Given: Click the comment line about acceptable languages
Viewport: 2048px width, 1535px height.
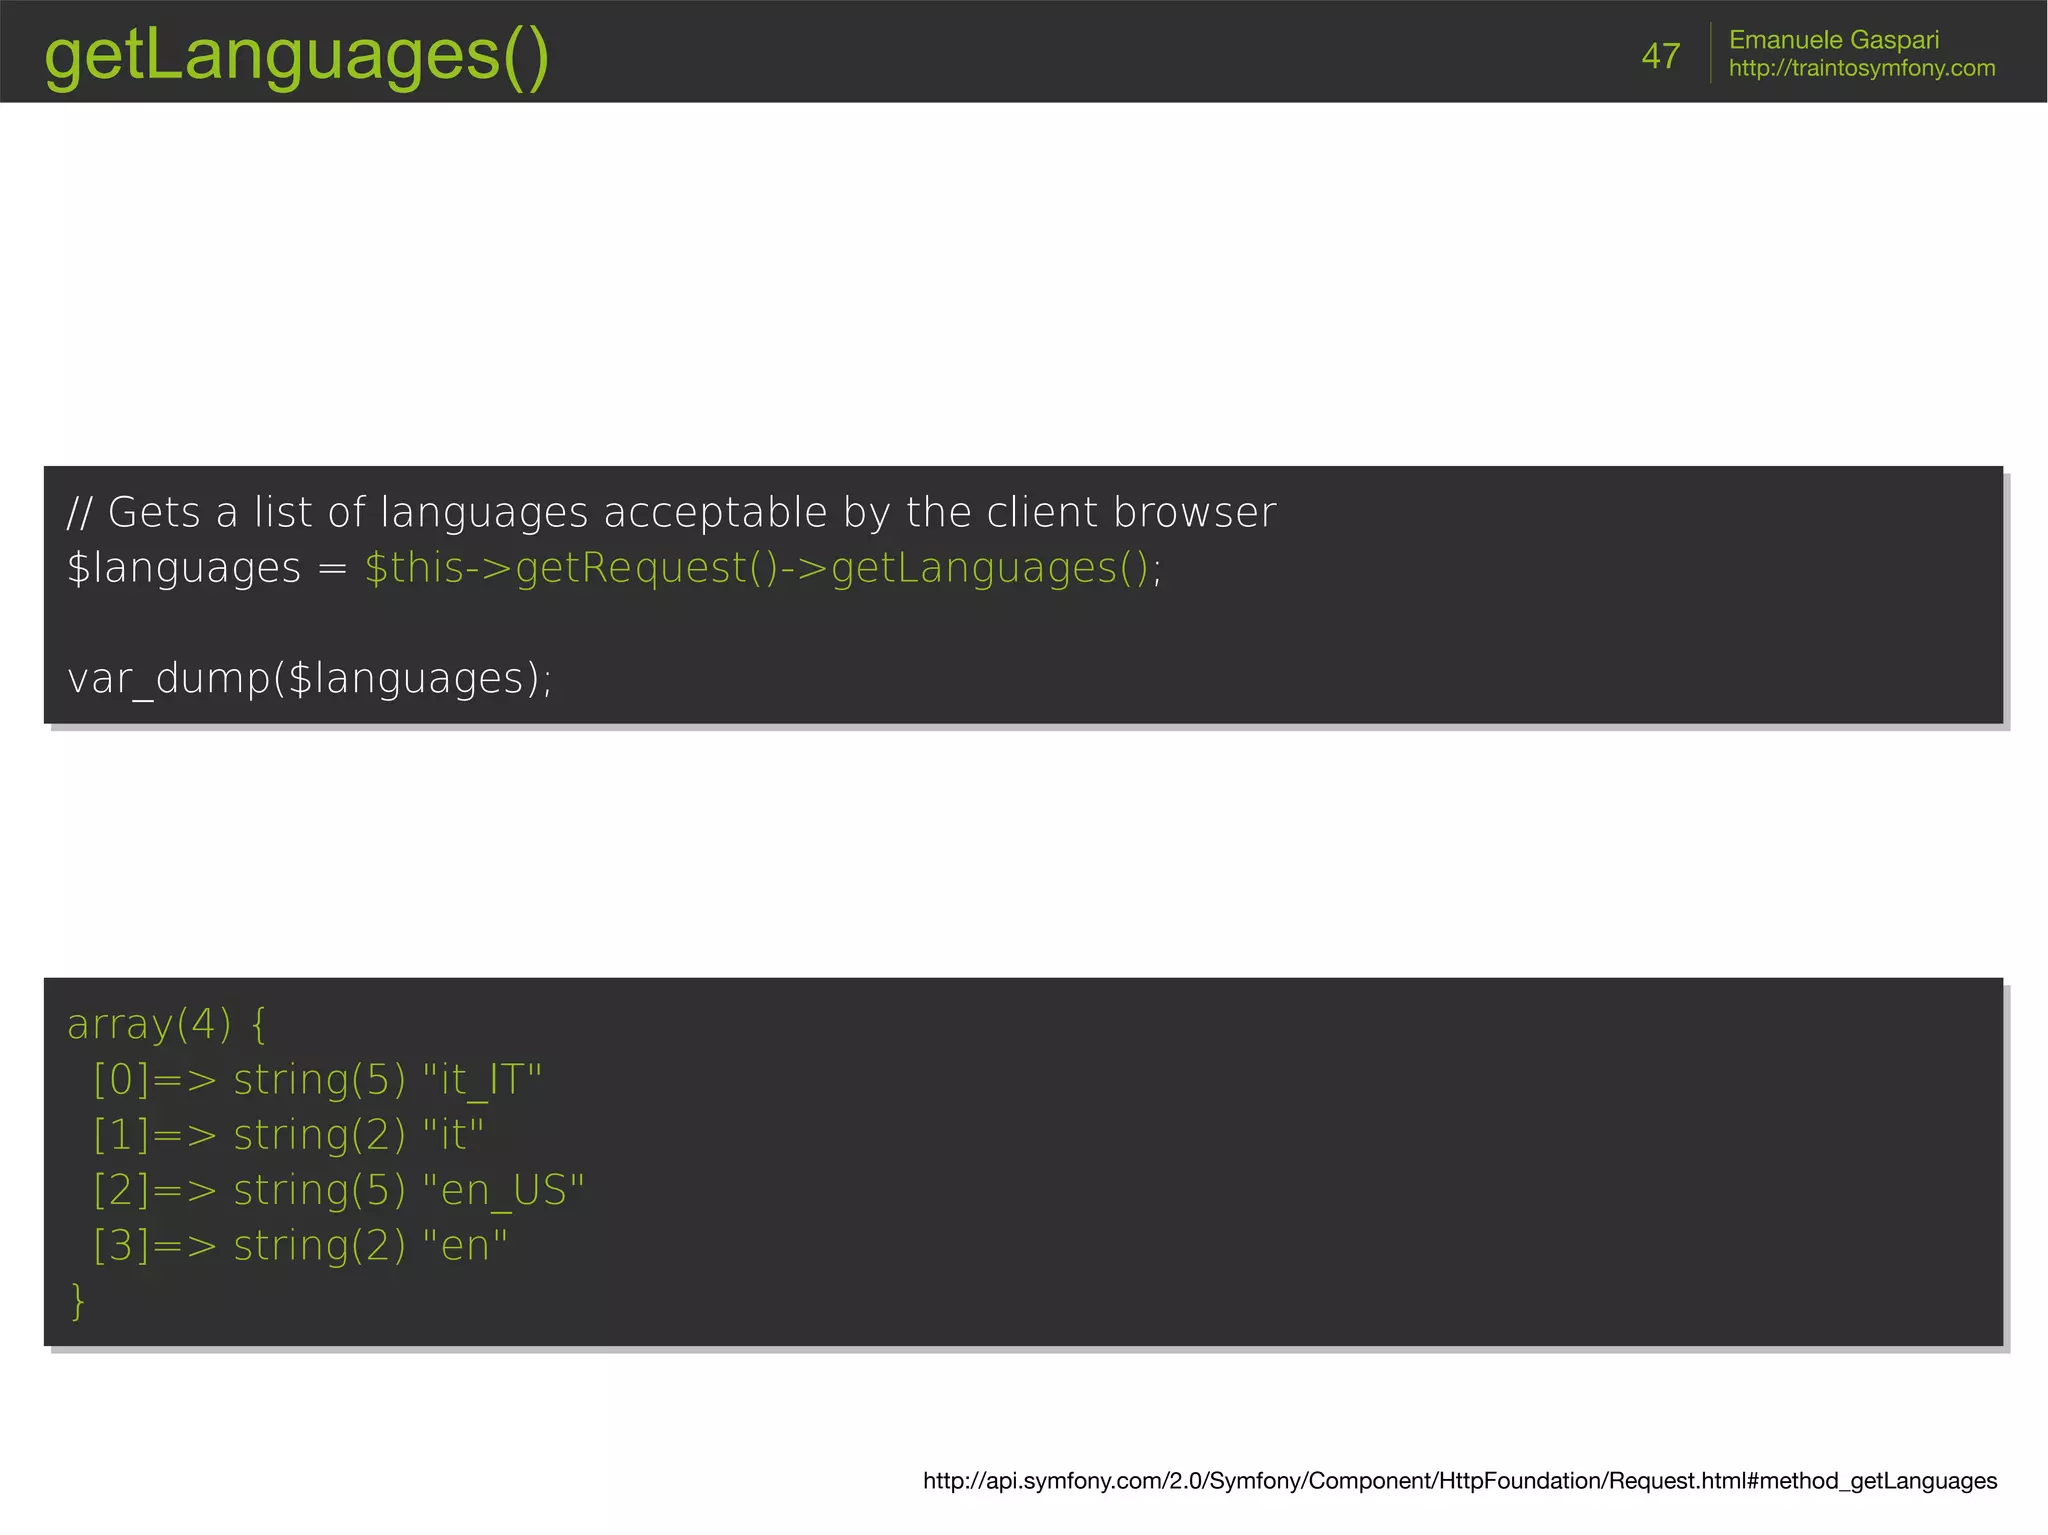Looking at the screenshot, I should [x=672, y=512].
